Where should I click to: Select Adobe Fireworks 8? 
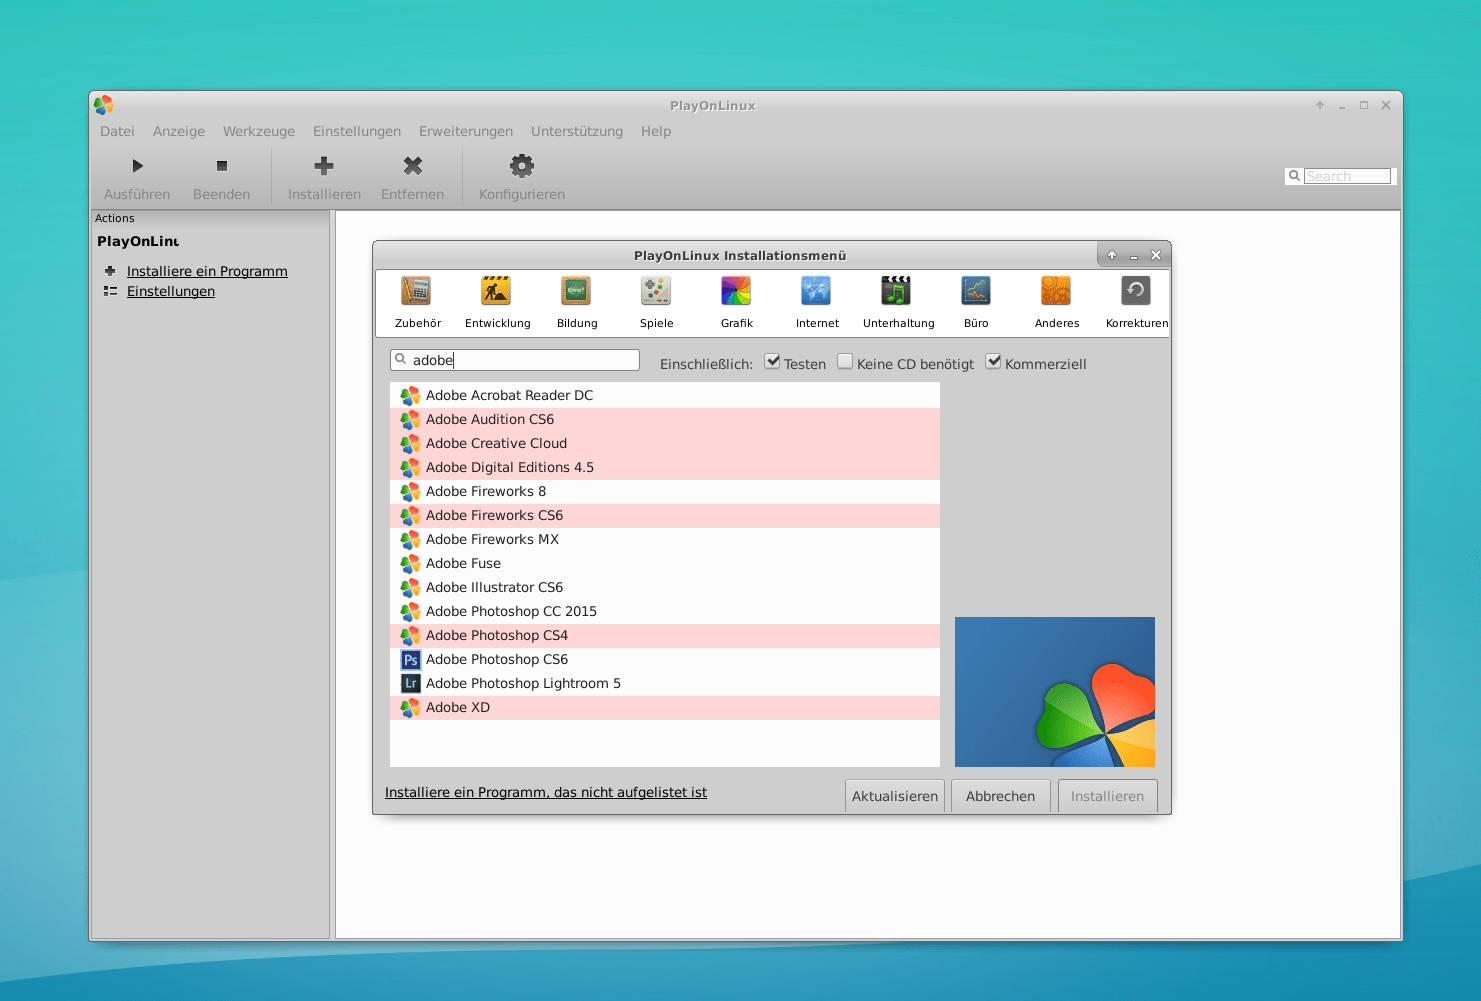point(665,492)
